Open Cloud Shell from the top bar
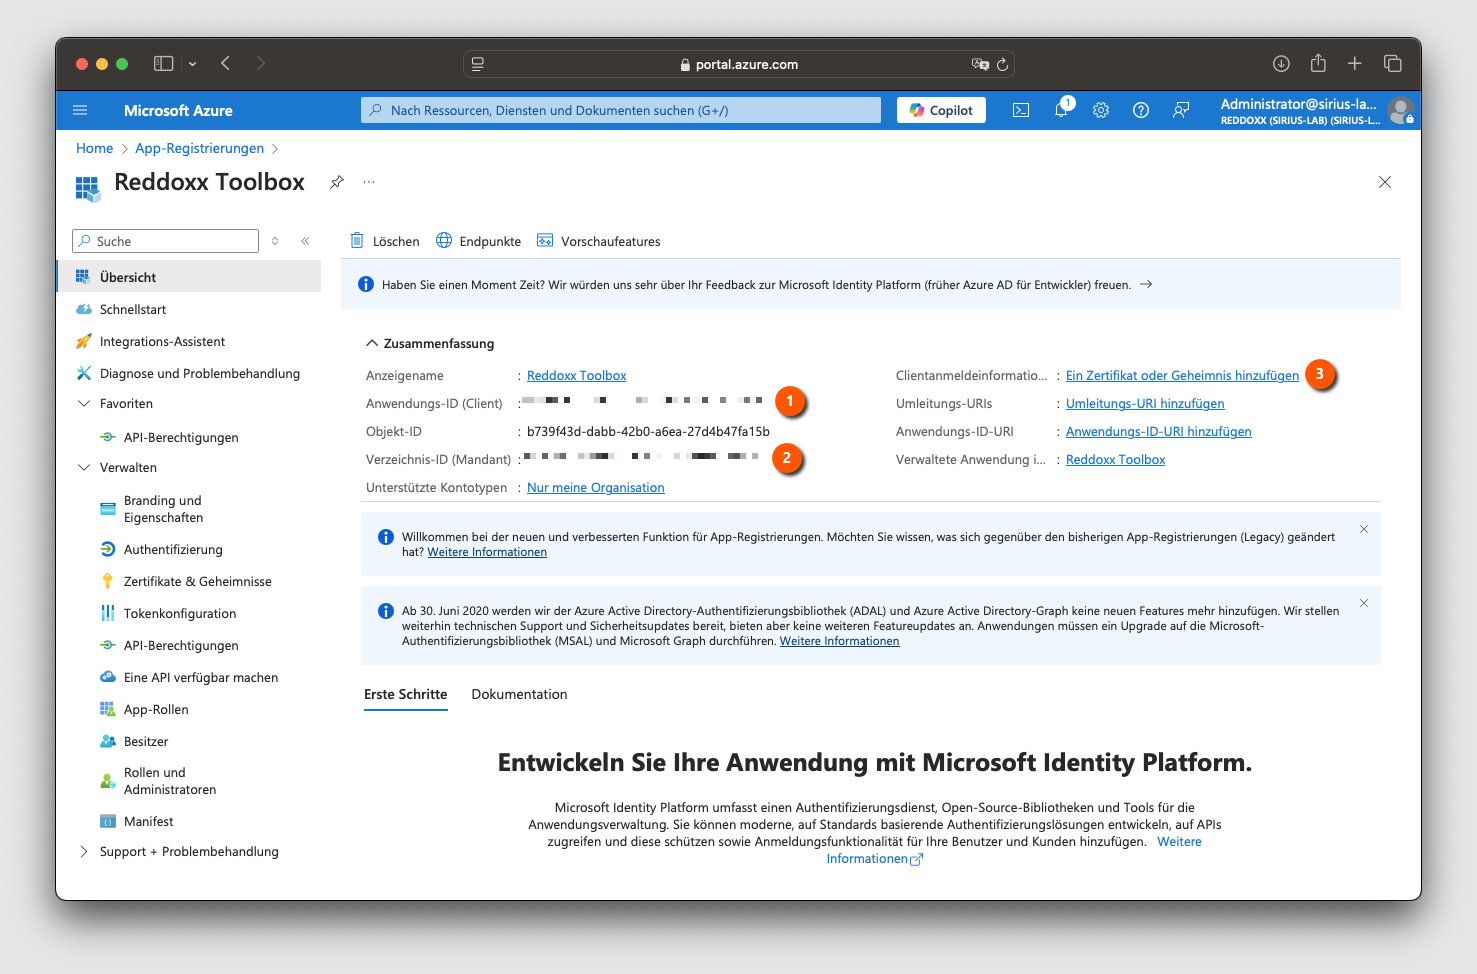This screenshot has width=1477, height=974. pos(1021,110)
